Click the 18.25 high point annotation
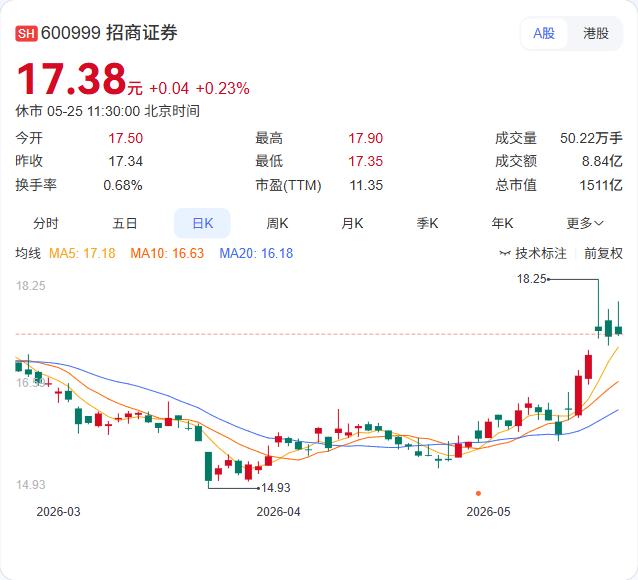The width and height of the screenshot is (638, 580). coord(531,279)
